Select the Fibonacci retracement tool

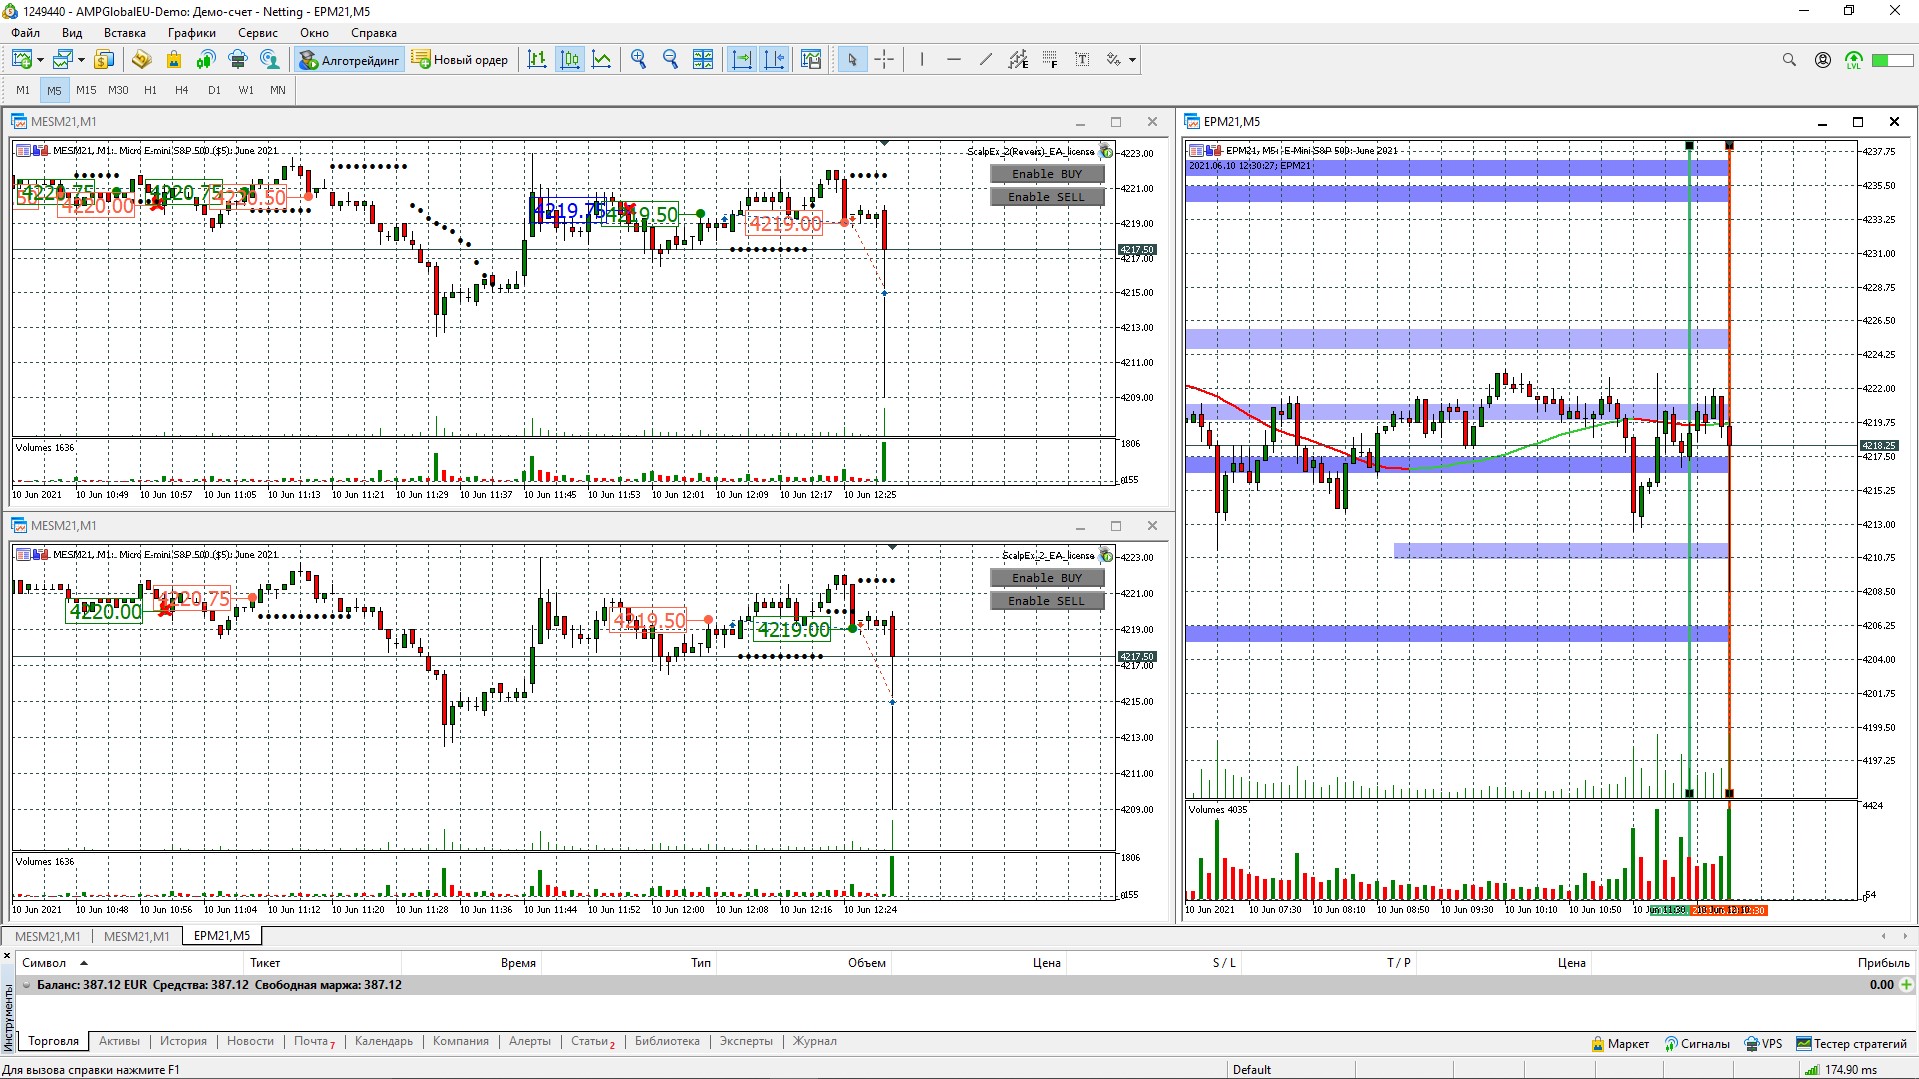tap(1050, 60)
